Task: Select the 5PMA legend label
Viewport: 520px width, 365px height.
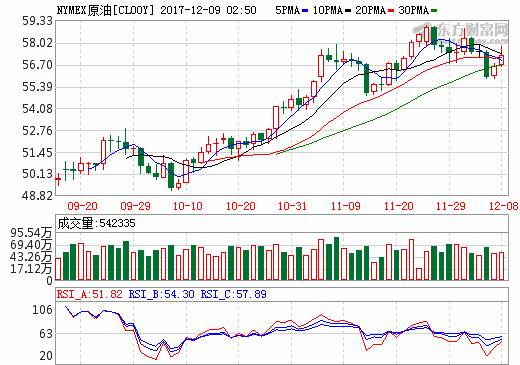Action: 287,10
